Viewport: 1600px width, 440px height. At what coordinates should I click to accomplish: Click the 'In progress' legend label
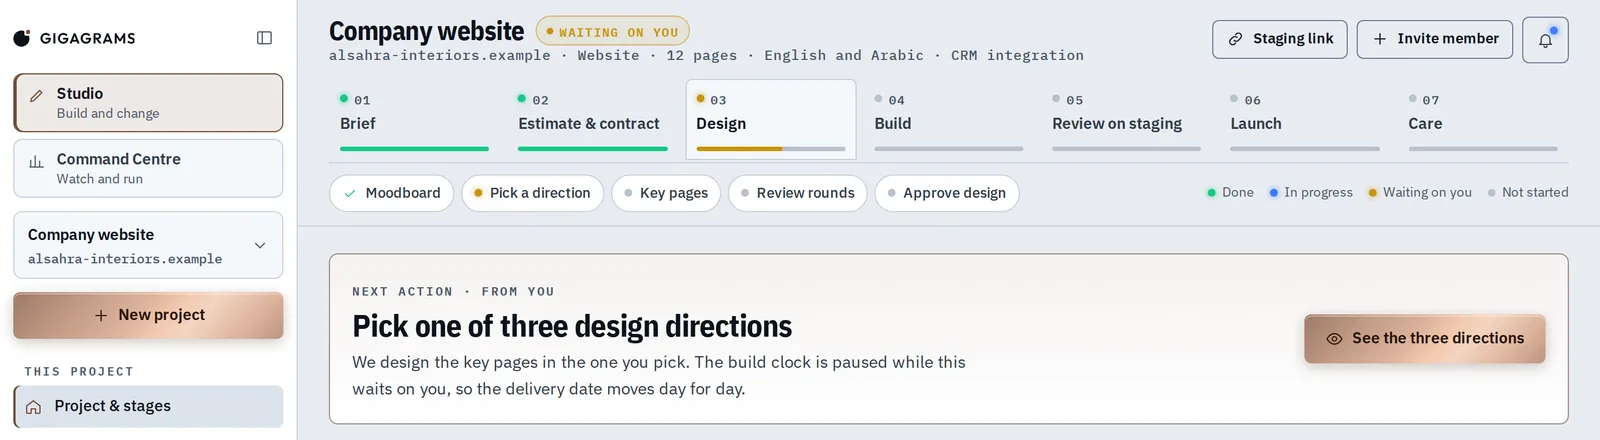(1318, 192)
